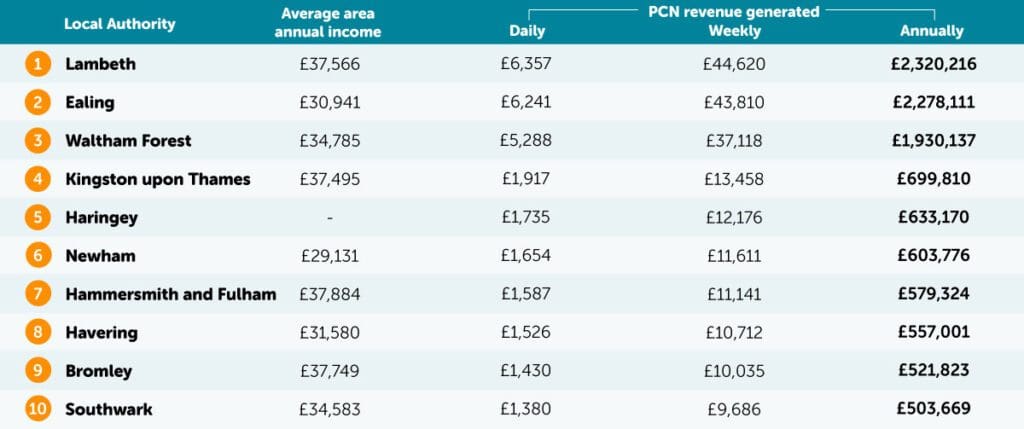
Task: Select Southwark's annual figure £503,669
Action: [933, 409]
